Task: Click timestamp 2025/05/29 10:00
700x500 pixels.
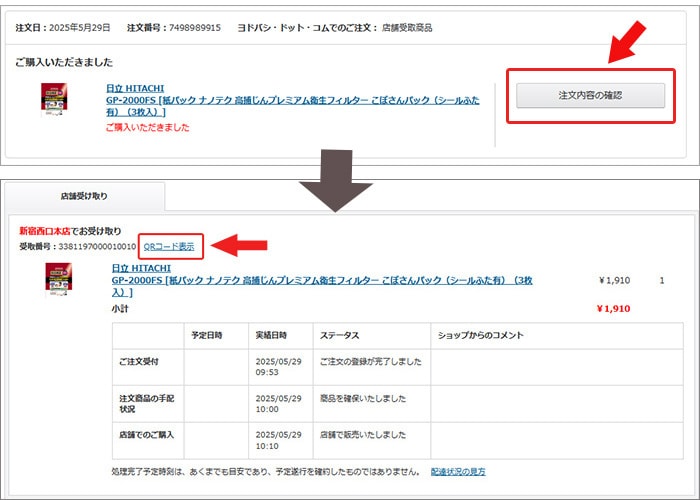Action: pyautogui.click(x=278, y=404)
